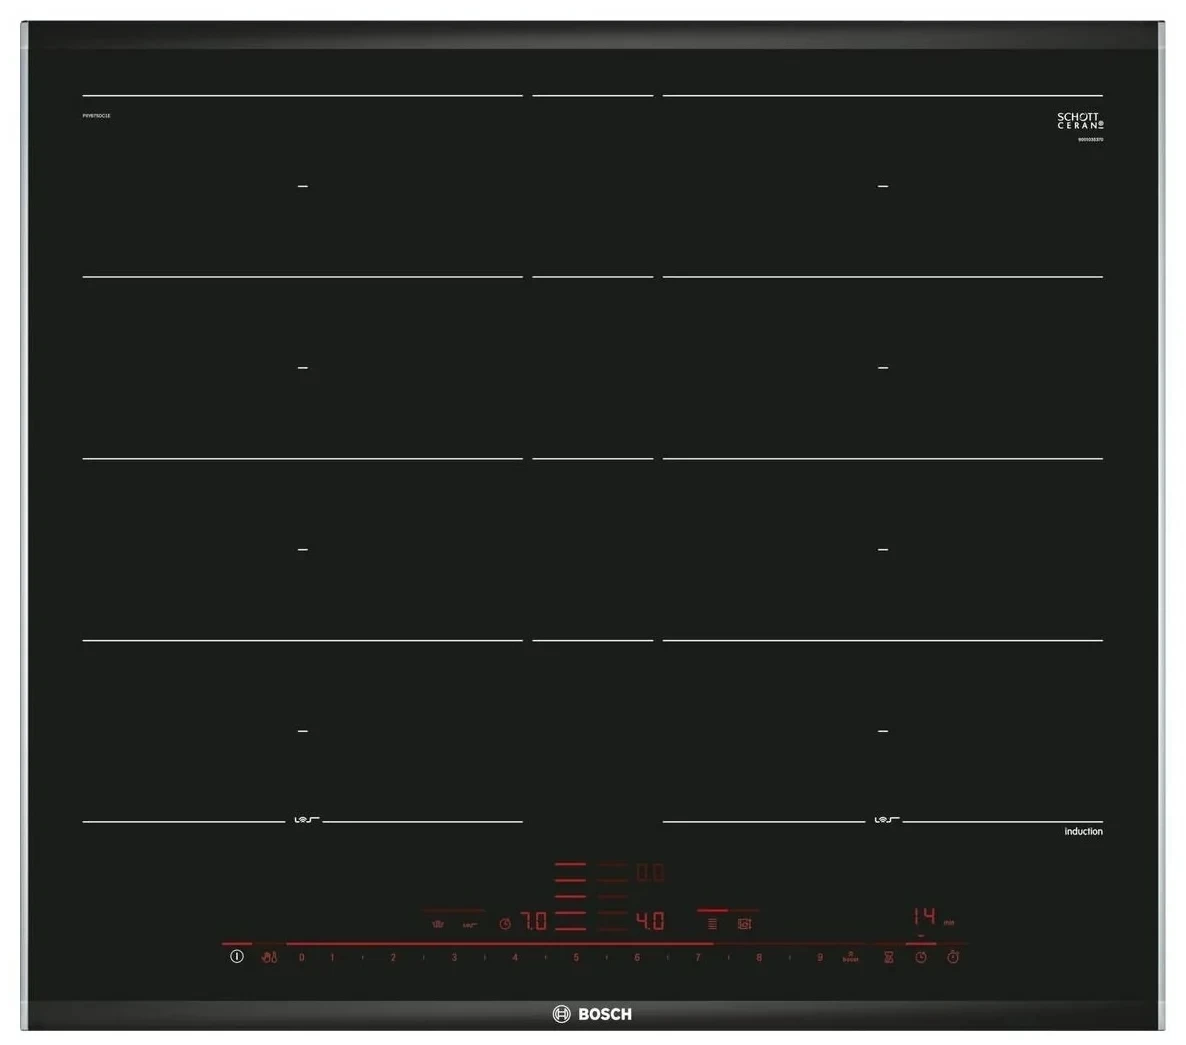Viewport: 1186px width, 1045px height.
Task: Tap the pot-shaped cooking sensor icon
Action: 437,924
